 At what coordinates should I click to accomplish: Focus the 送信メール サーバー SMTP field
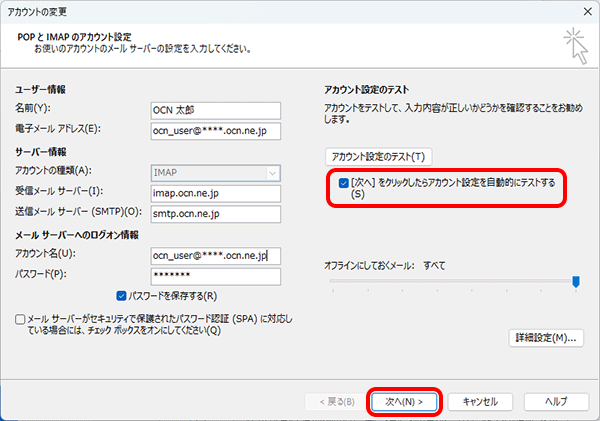(x=214, y=214)
